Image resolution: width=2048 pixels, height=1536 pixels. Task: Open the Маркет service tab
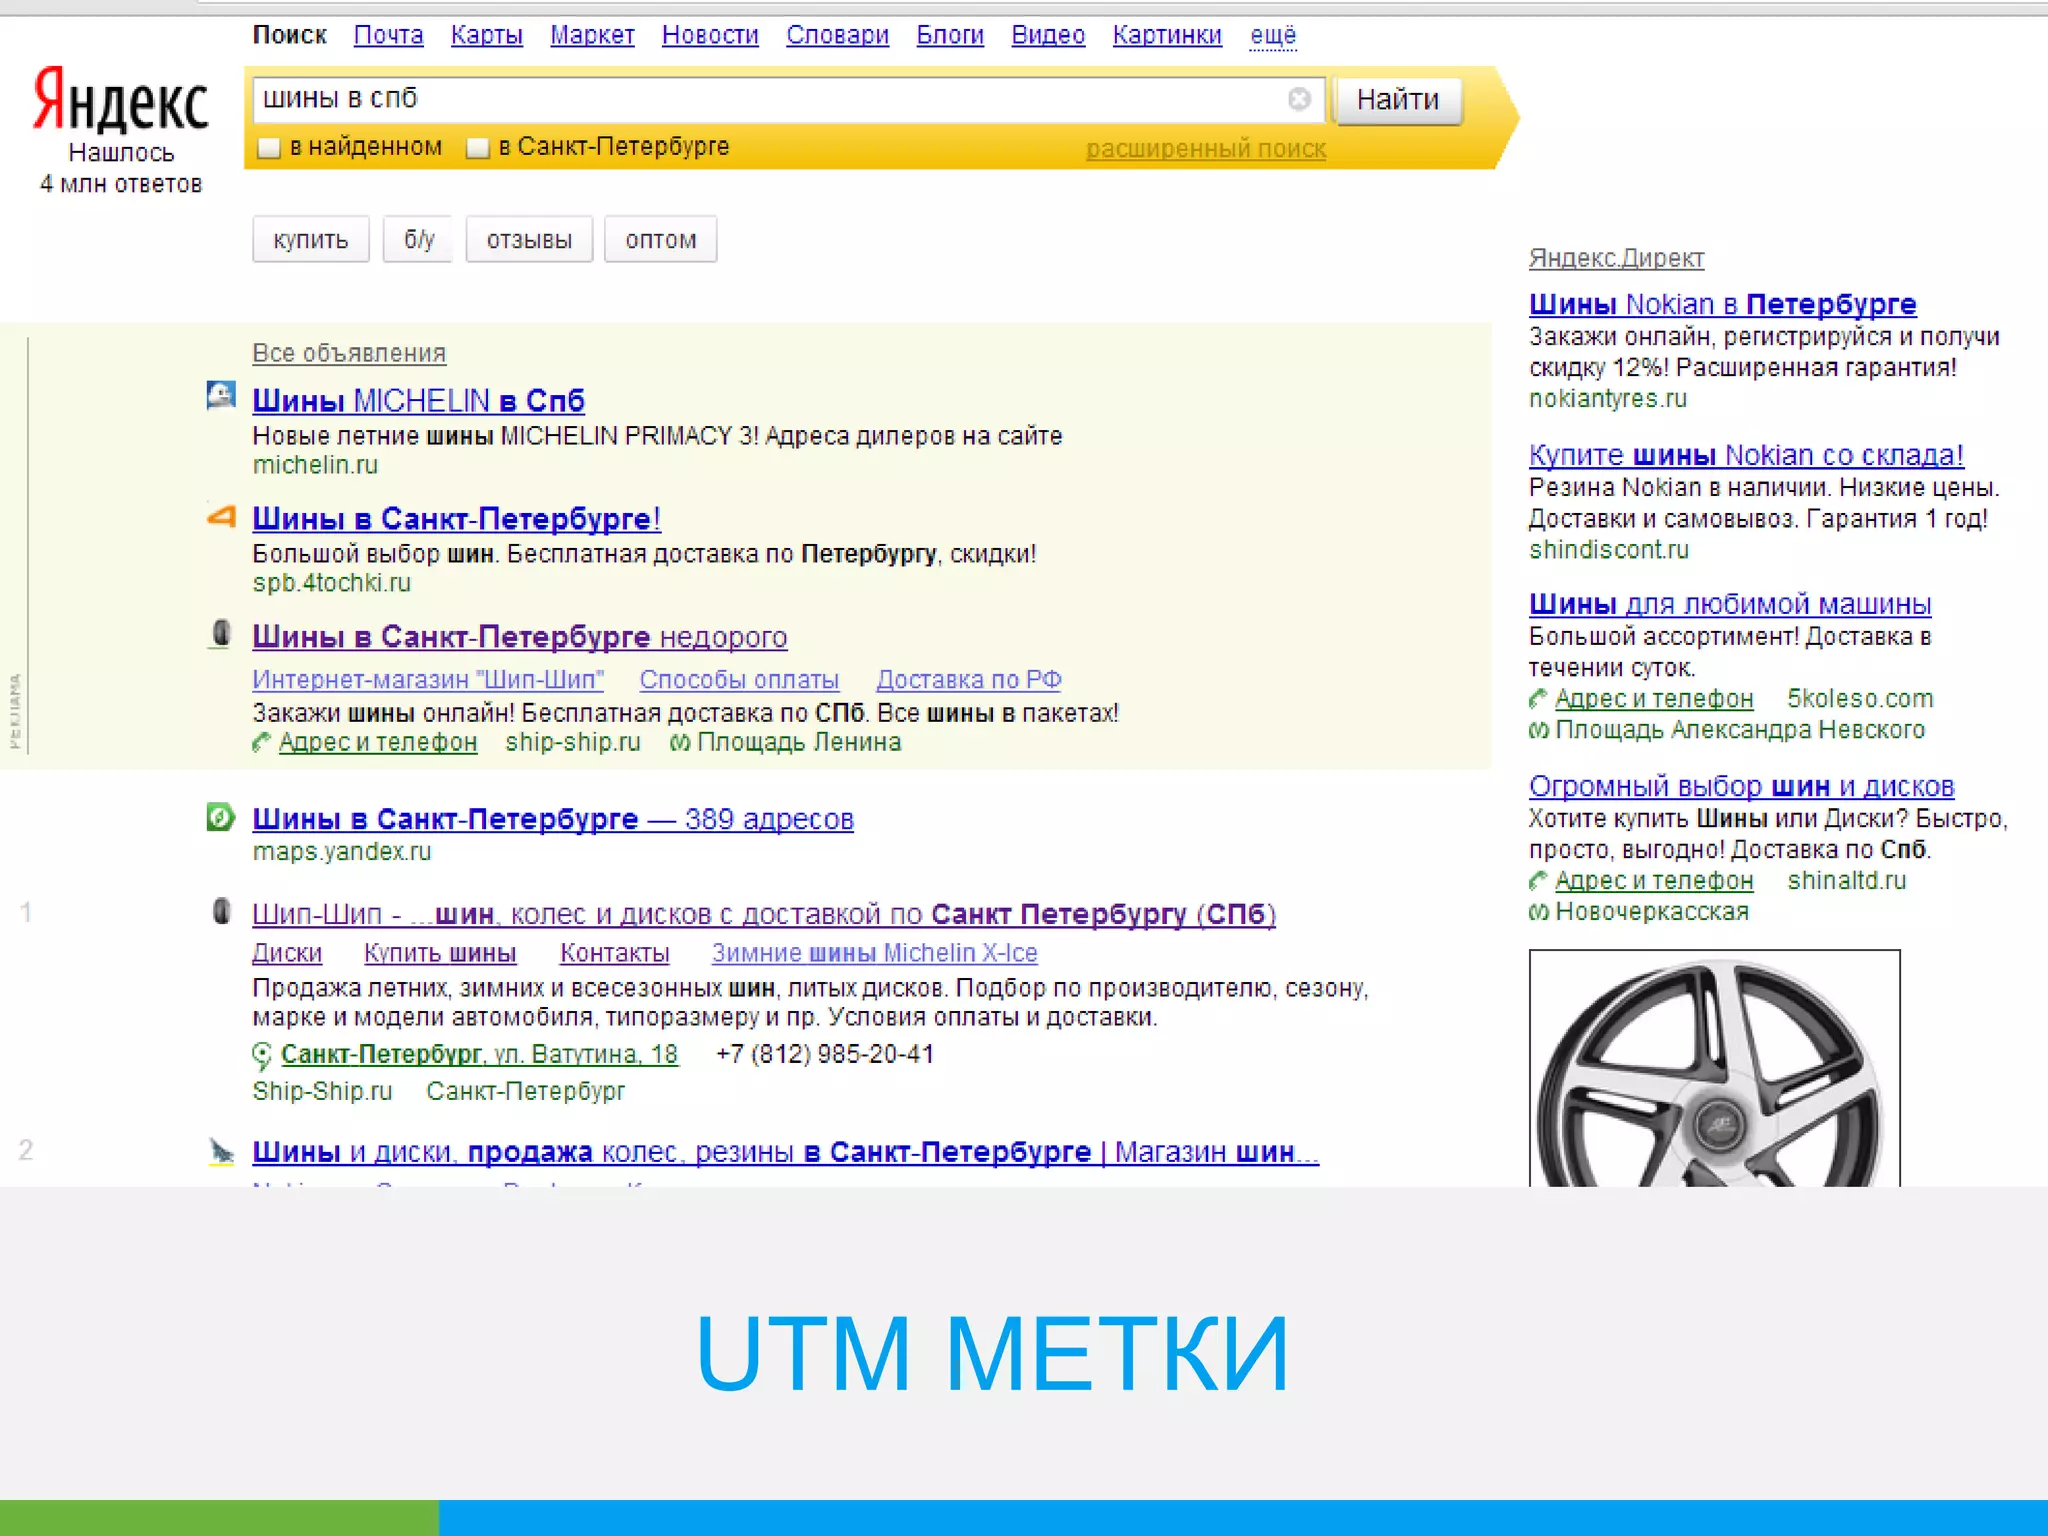tap(592, 36)
